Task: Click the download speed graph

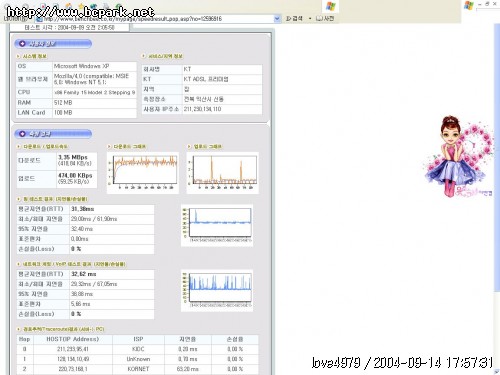Action: point(143,173)
